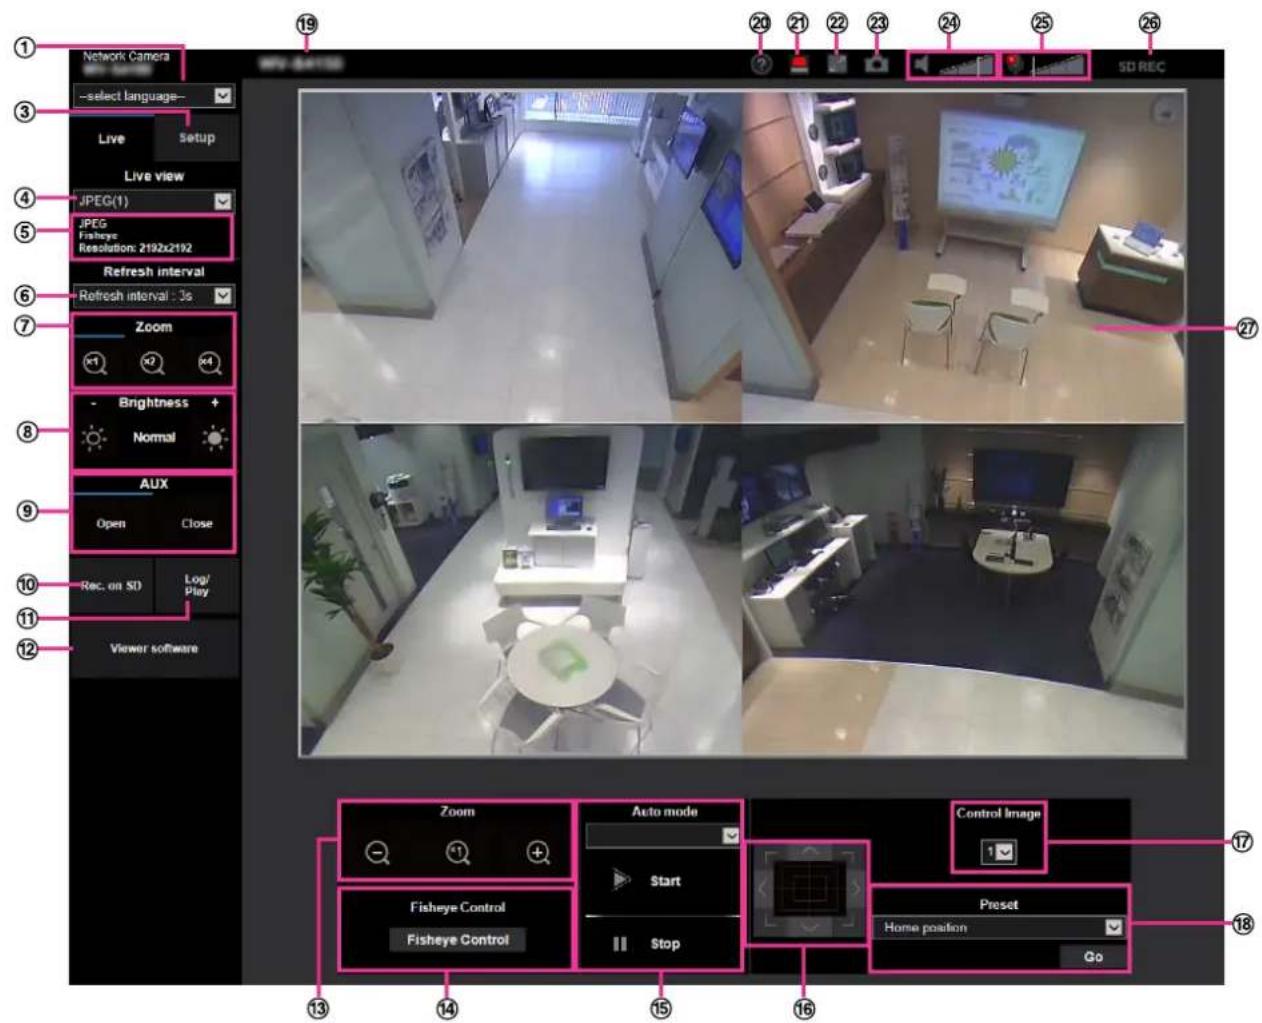Open the Auto mode dropdown

click(663, 835)
